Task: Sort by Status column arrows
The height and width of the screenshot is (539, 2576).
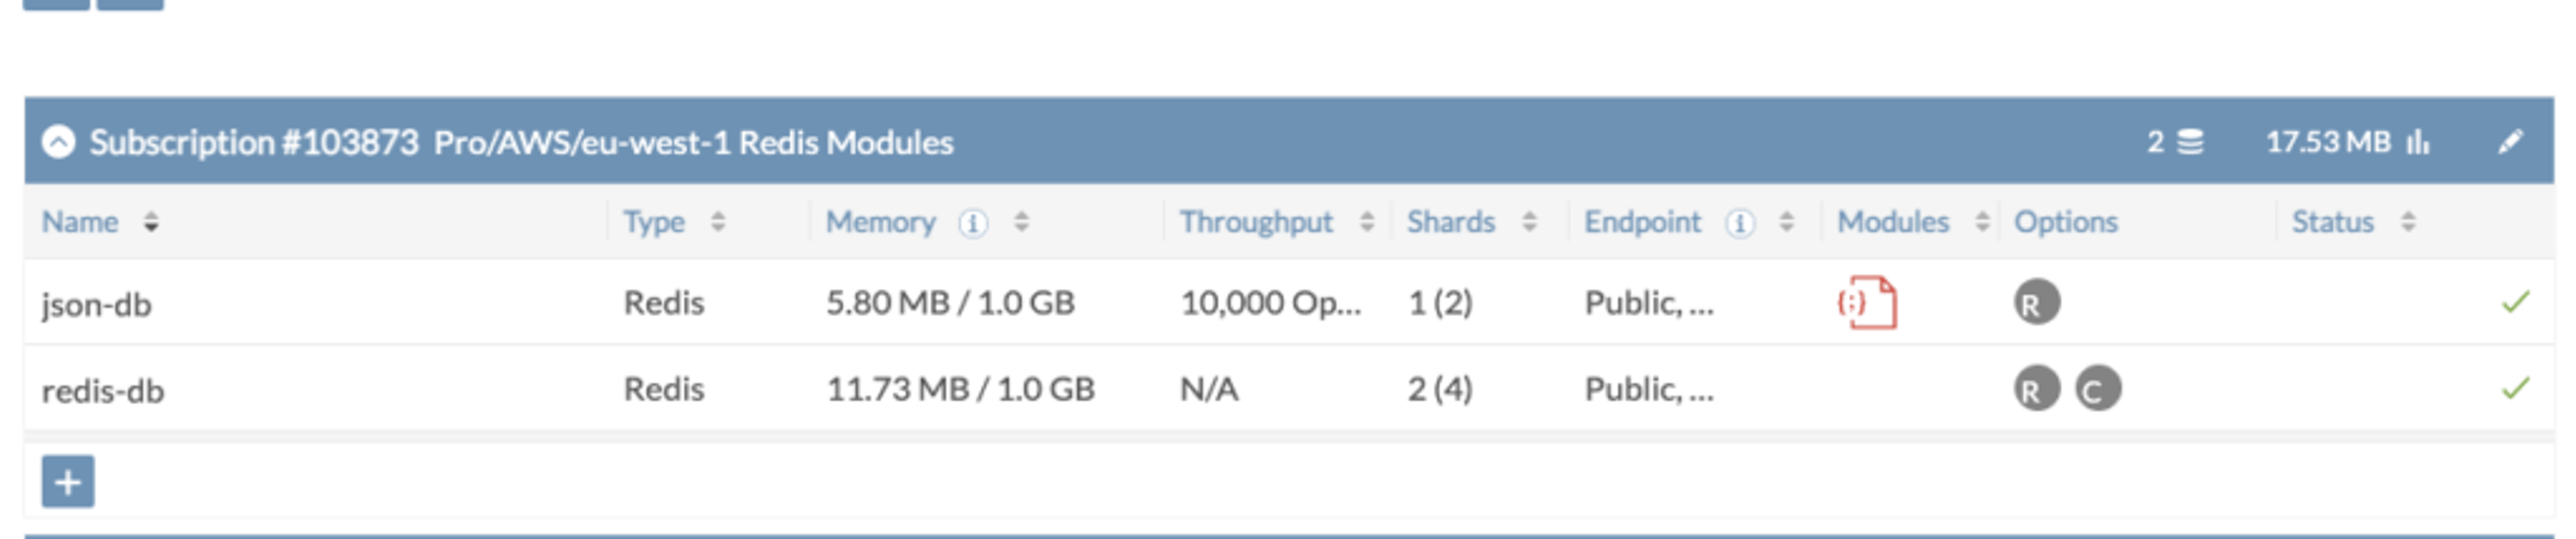Action: tap(2408, 222)
